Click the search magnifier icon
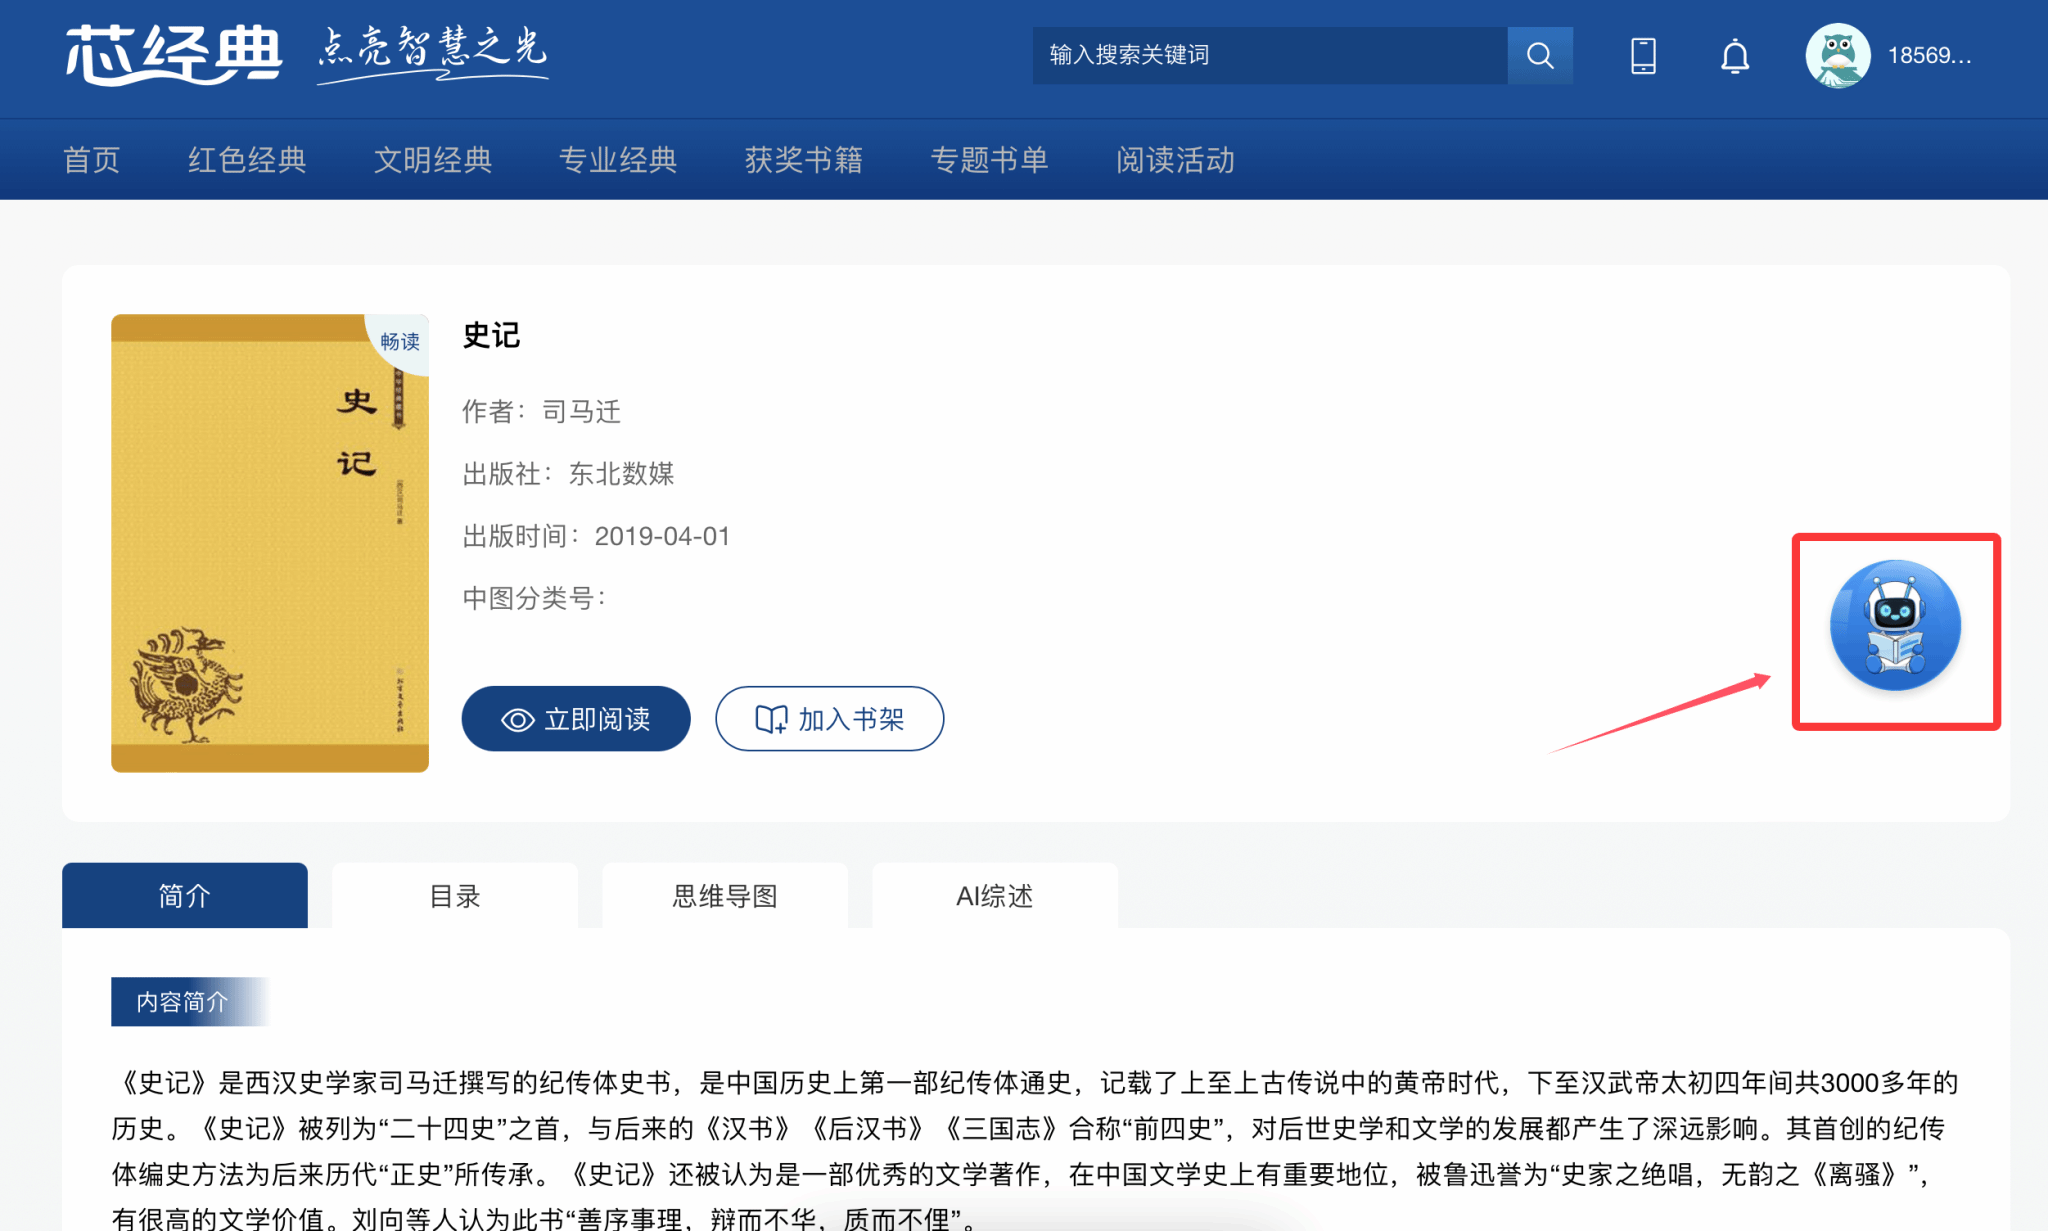Screen dimensions: 2048x1231 [x=1540, y=55]
